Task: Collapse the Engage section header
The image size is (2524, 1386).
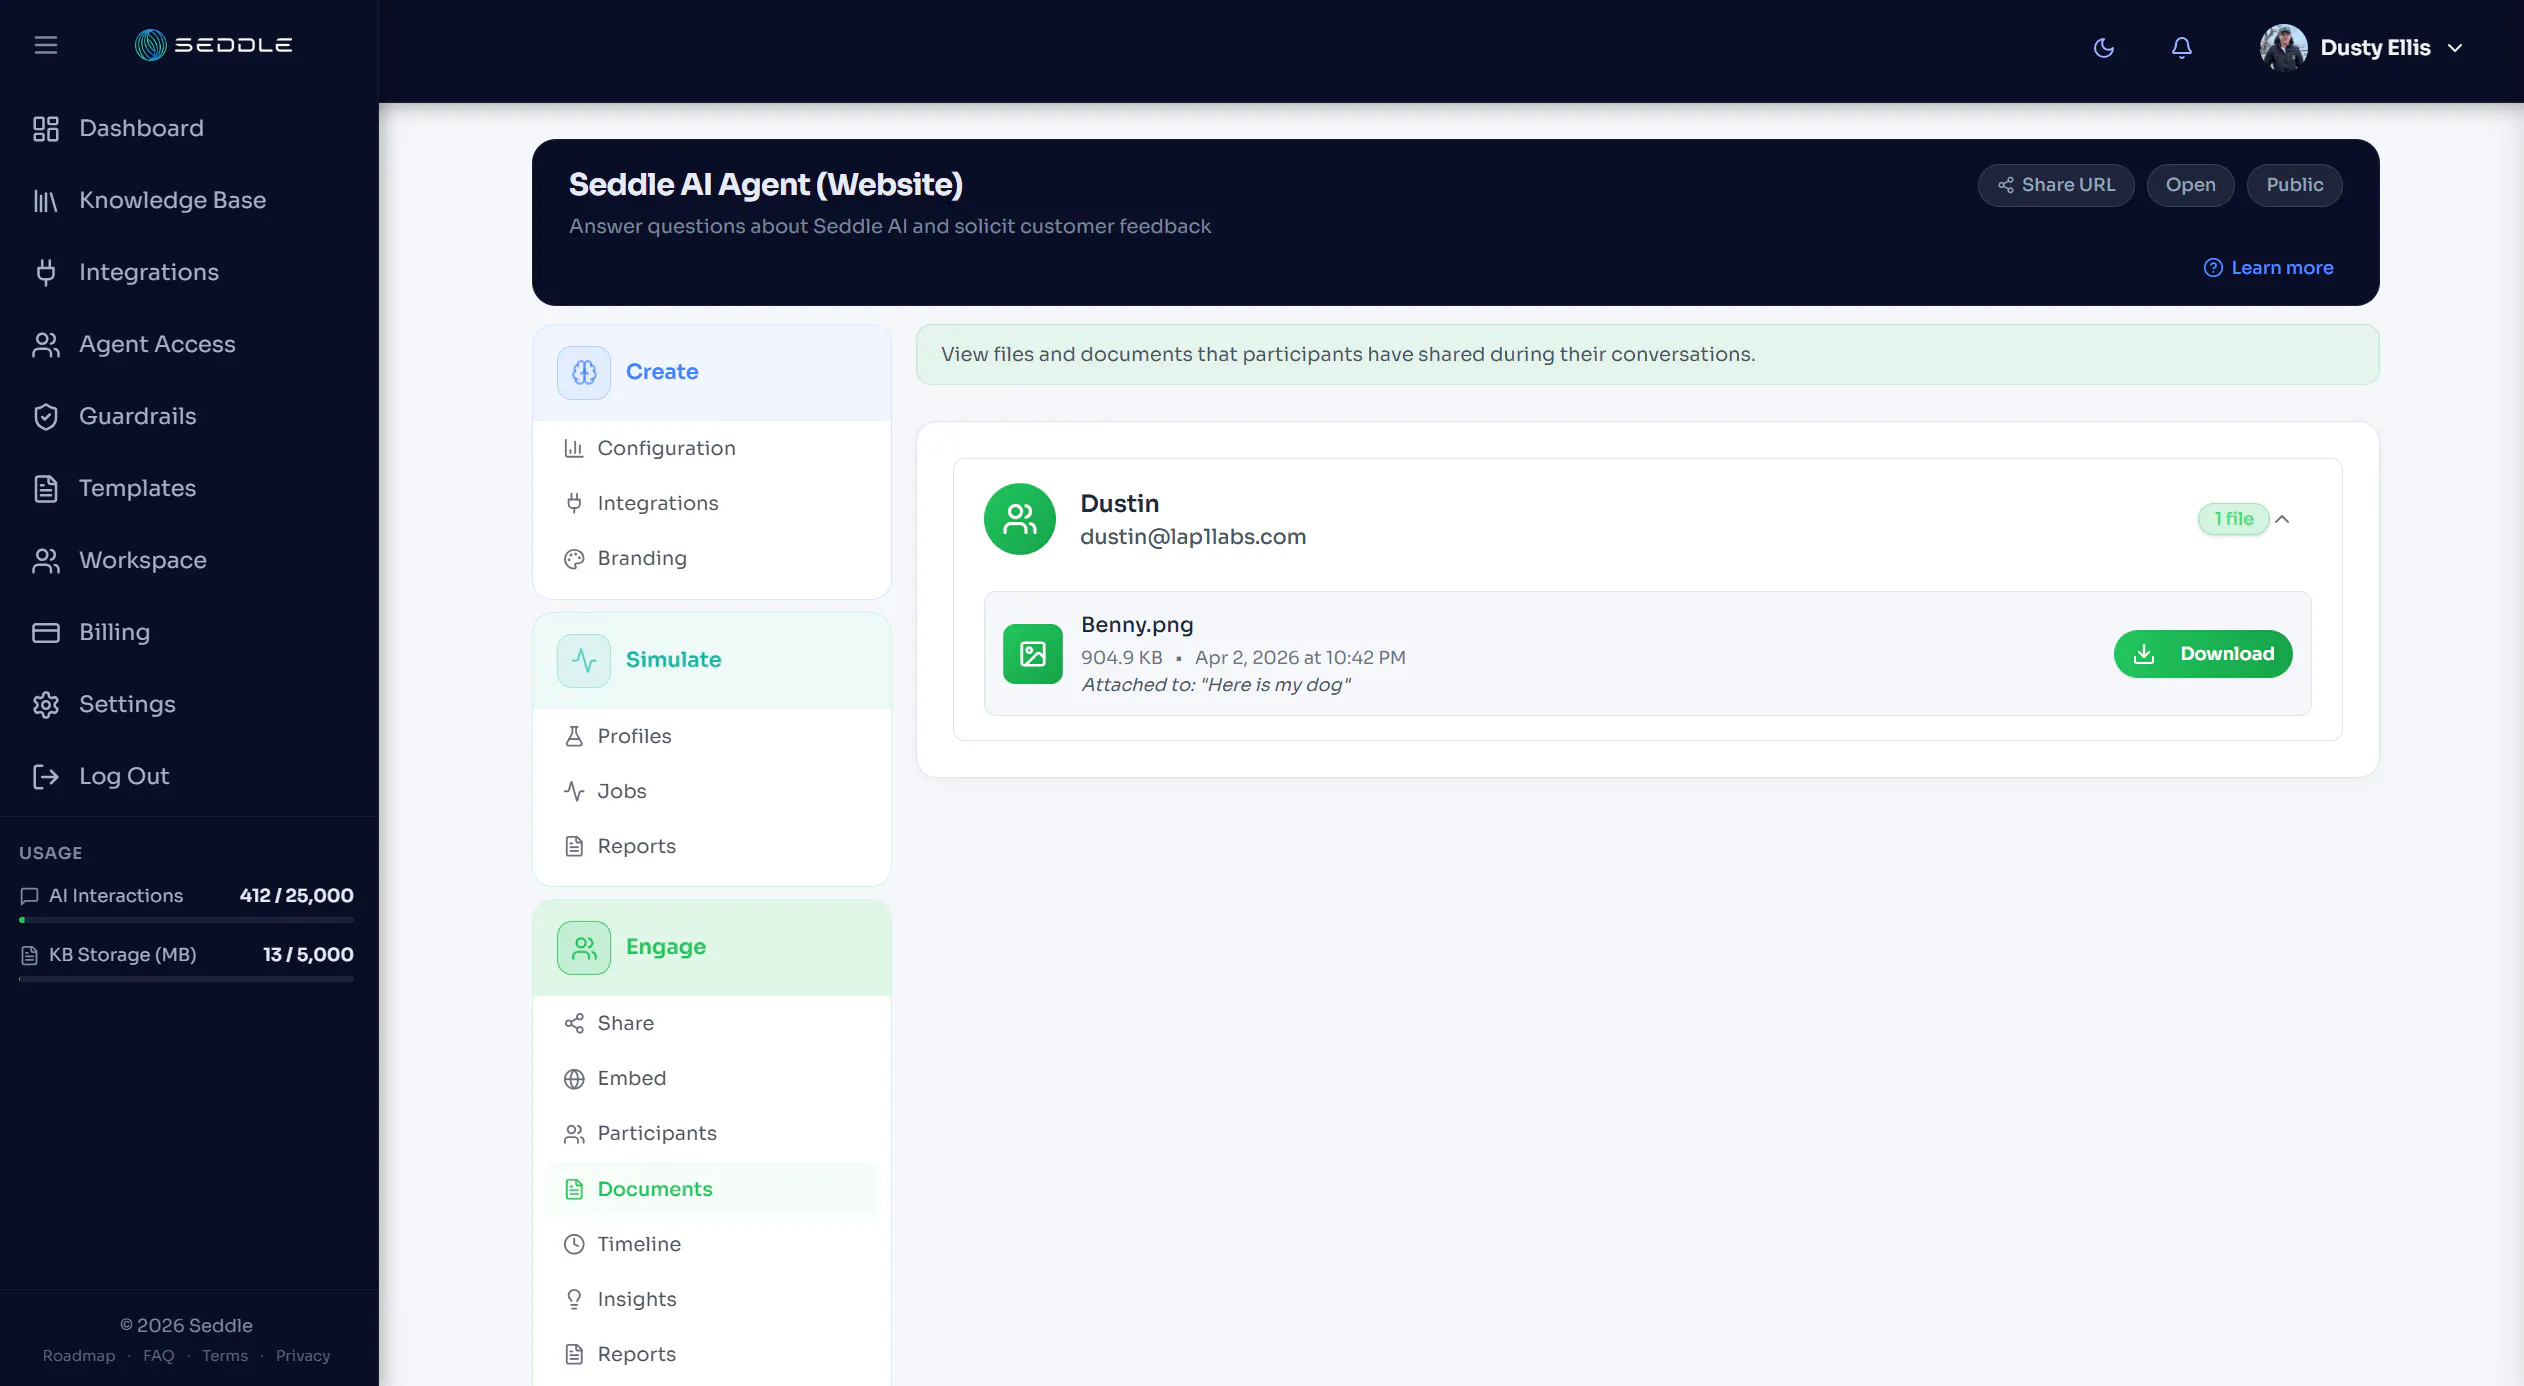Action: 712,947
